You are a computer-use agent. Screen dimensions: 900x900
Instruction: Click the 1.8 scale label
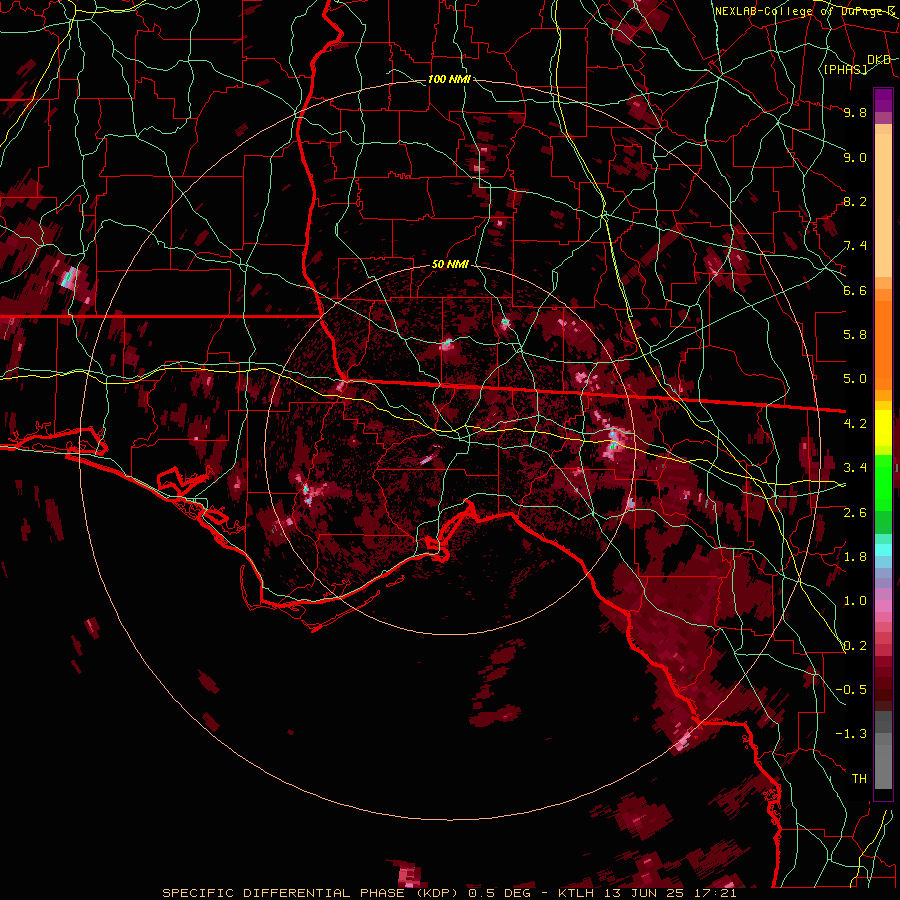pyautogui.click(x=855, y=557)
